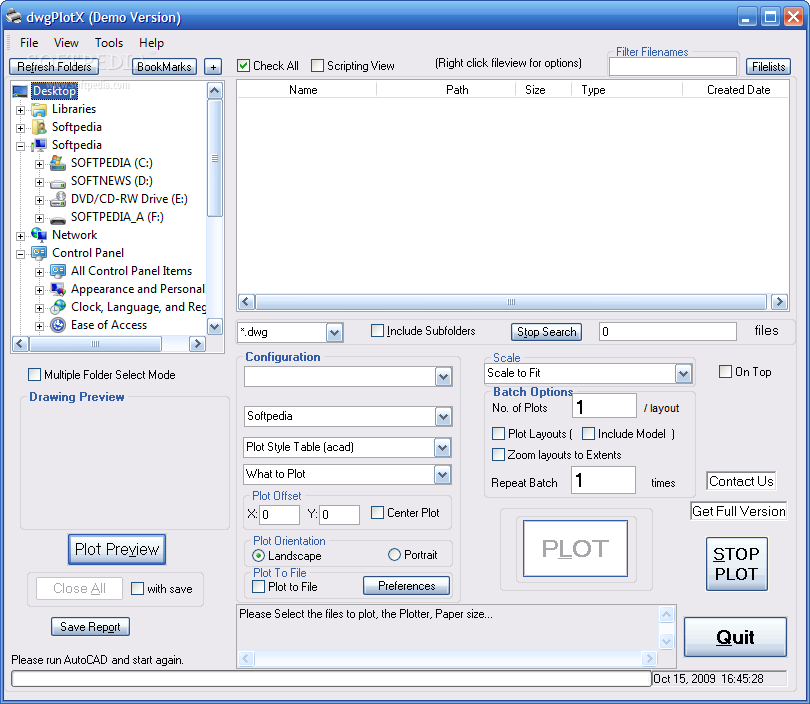Screen dimensions: 810x704
Task: Toggle the On Top checkbox
Action: [x=725, y=371]
